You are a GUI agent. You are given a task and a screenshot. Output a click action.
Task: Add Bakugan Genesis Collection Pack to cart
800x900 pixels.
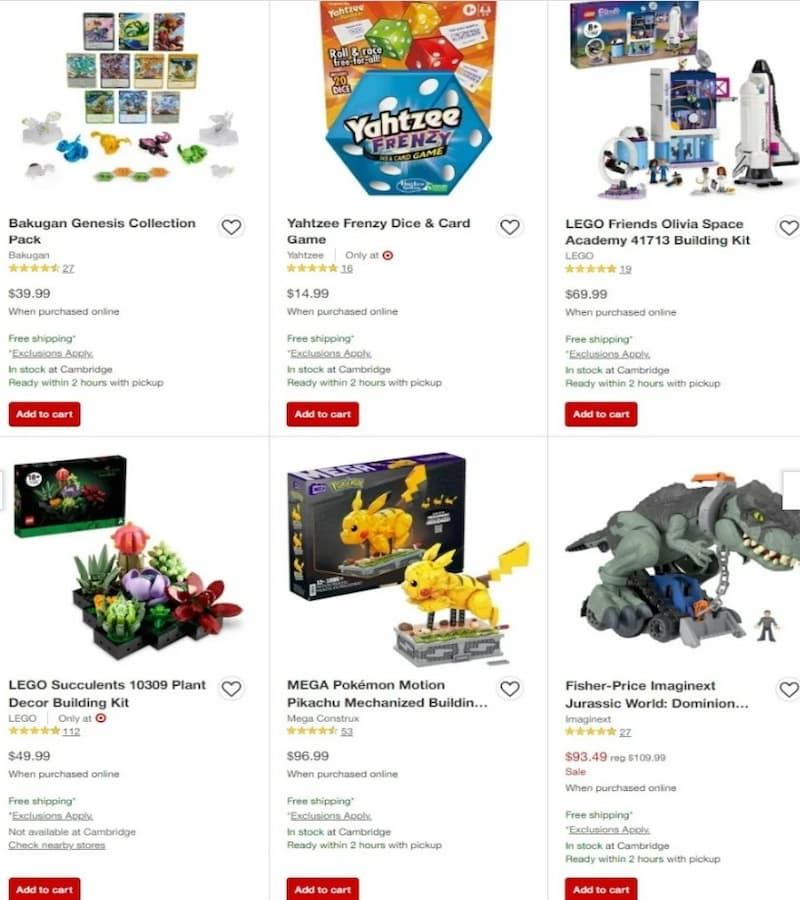(44, 414)
